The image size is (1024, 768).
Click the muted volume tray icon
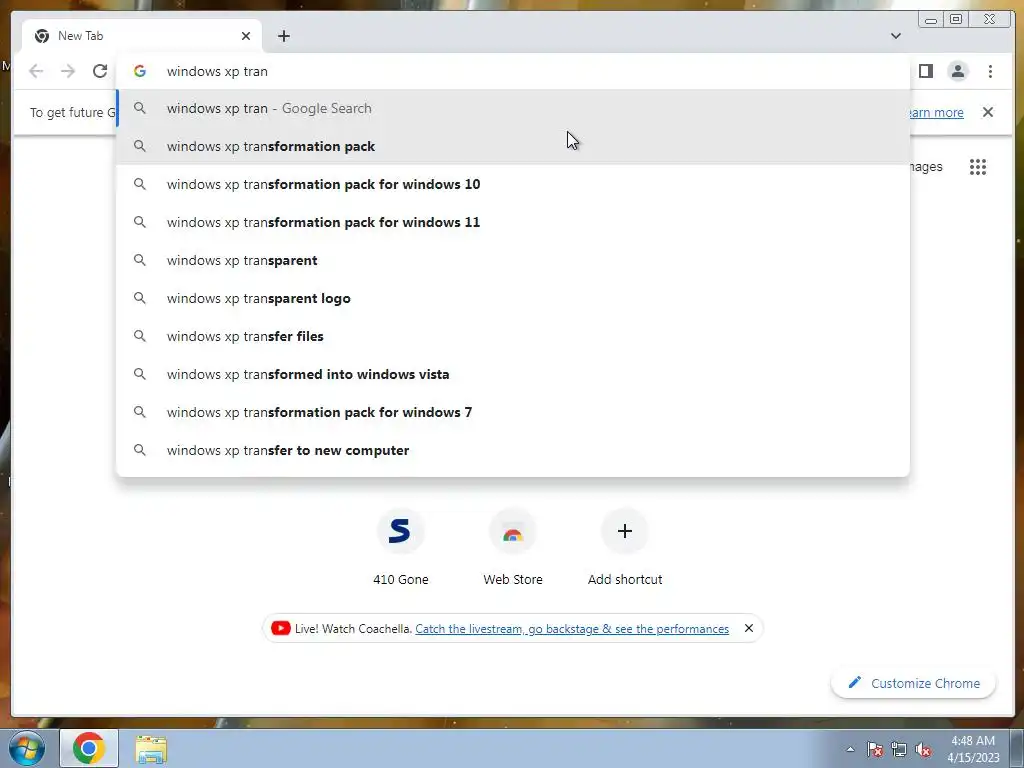click(x=923, y=749)
